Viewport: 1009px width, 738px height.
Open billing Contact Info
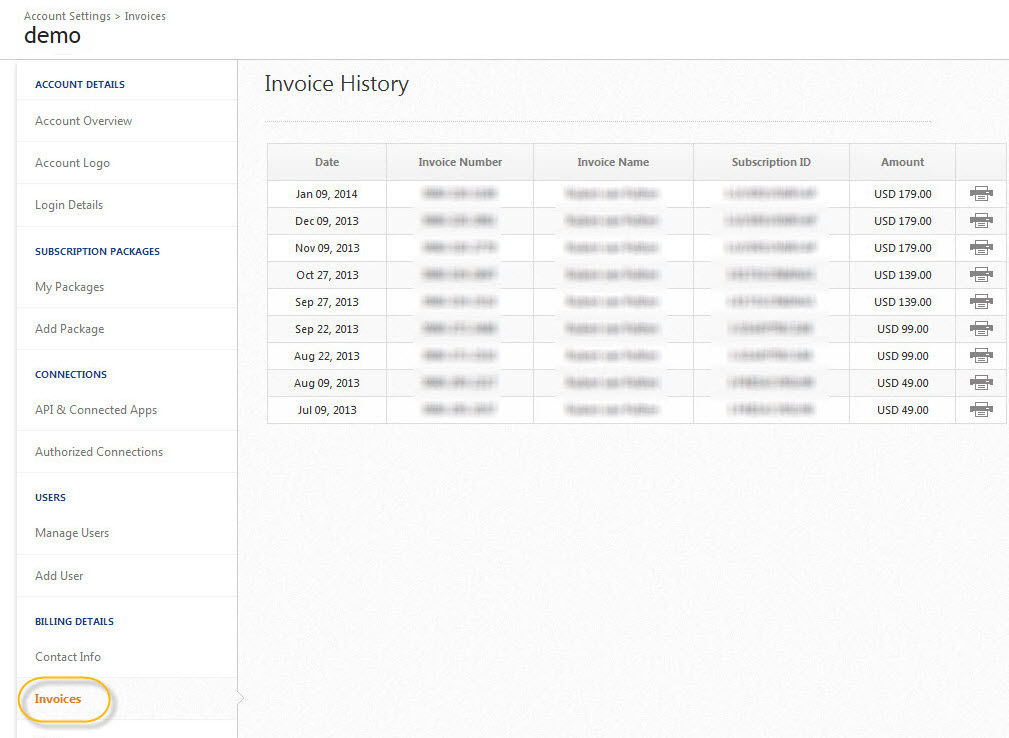(68, 657)
